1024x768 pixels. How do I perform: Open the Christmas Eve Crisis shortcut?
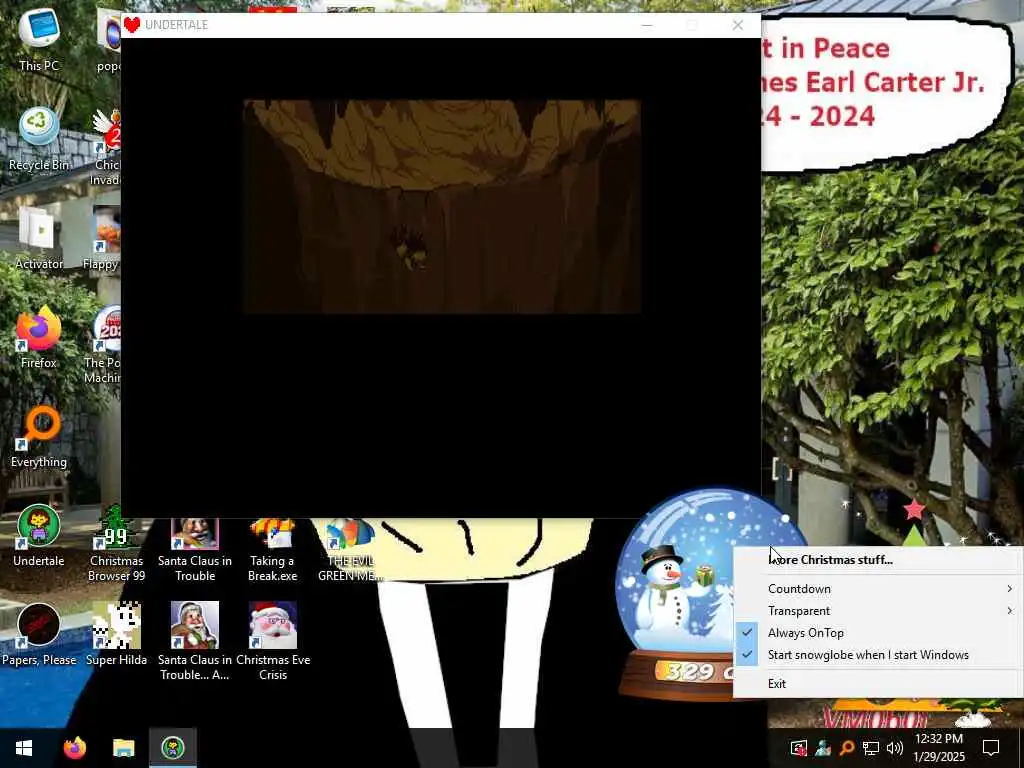point(272,641)
